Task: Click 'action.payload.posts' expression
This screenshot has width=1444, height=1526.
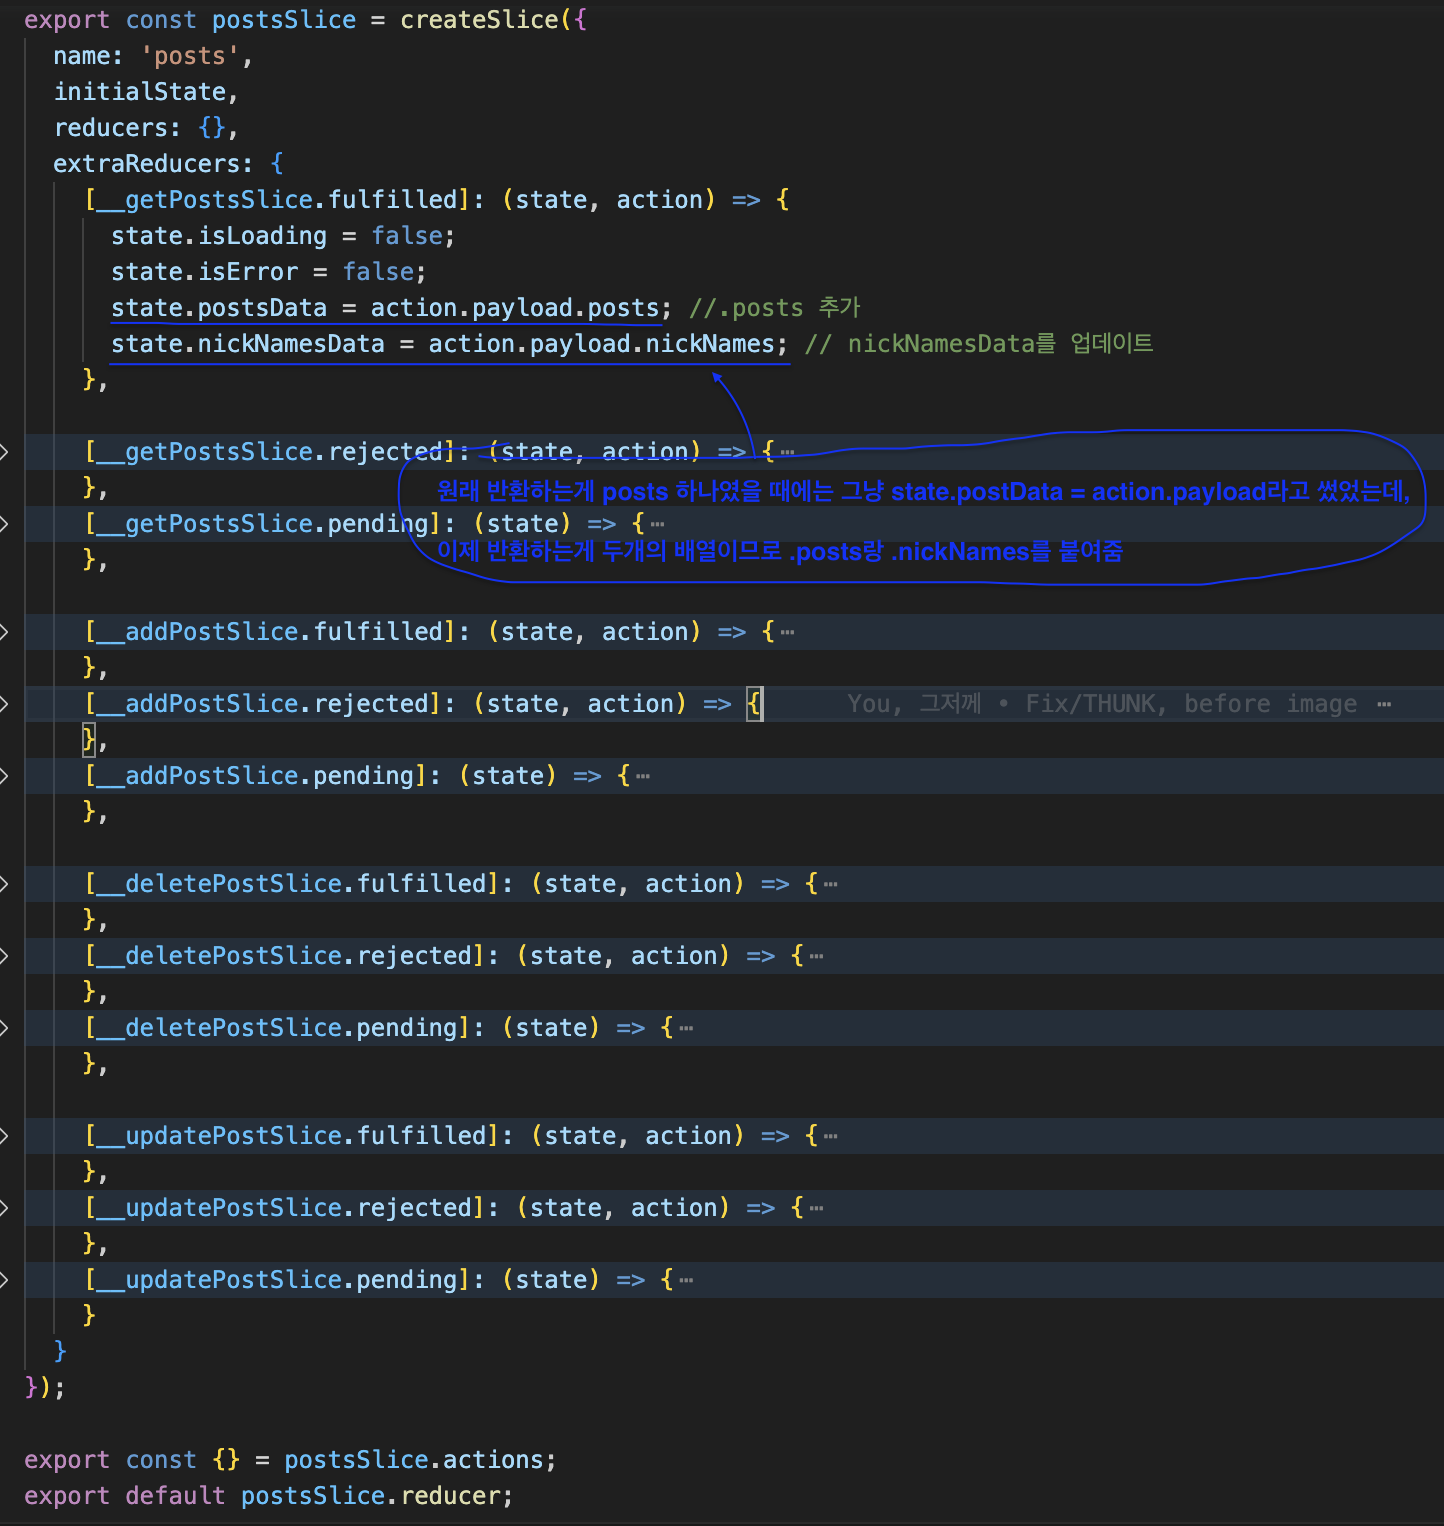Action: point(515,308)
